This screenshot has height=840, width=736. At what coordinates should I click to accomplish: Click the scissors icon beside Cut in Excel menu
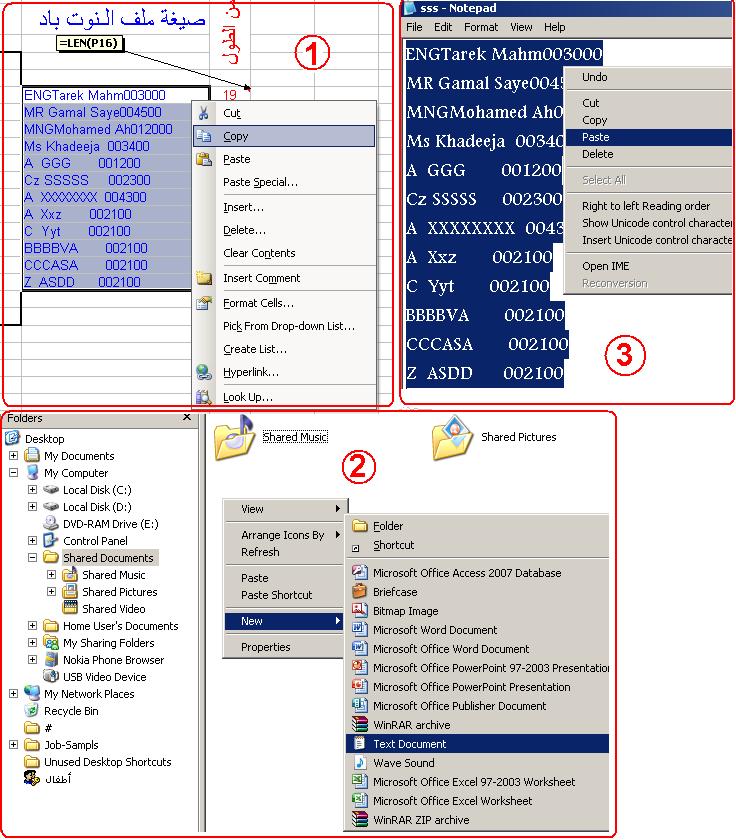[x=204, y=113]
